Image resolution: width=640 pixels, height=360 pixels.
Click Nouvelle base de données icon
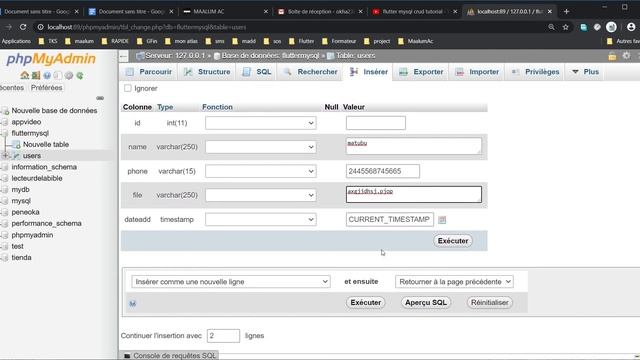click(x=5, y=111)
